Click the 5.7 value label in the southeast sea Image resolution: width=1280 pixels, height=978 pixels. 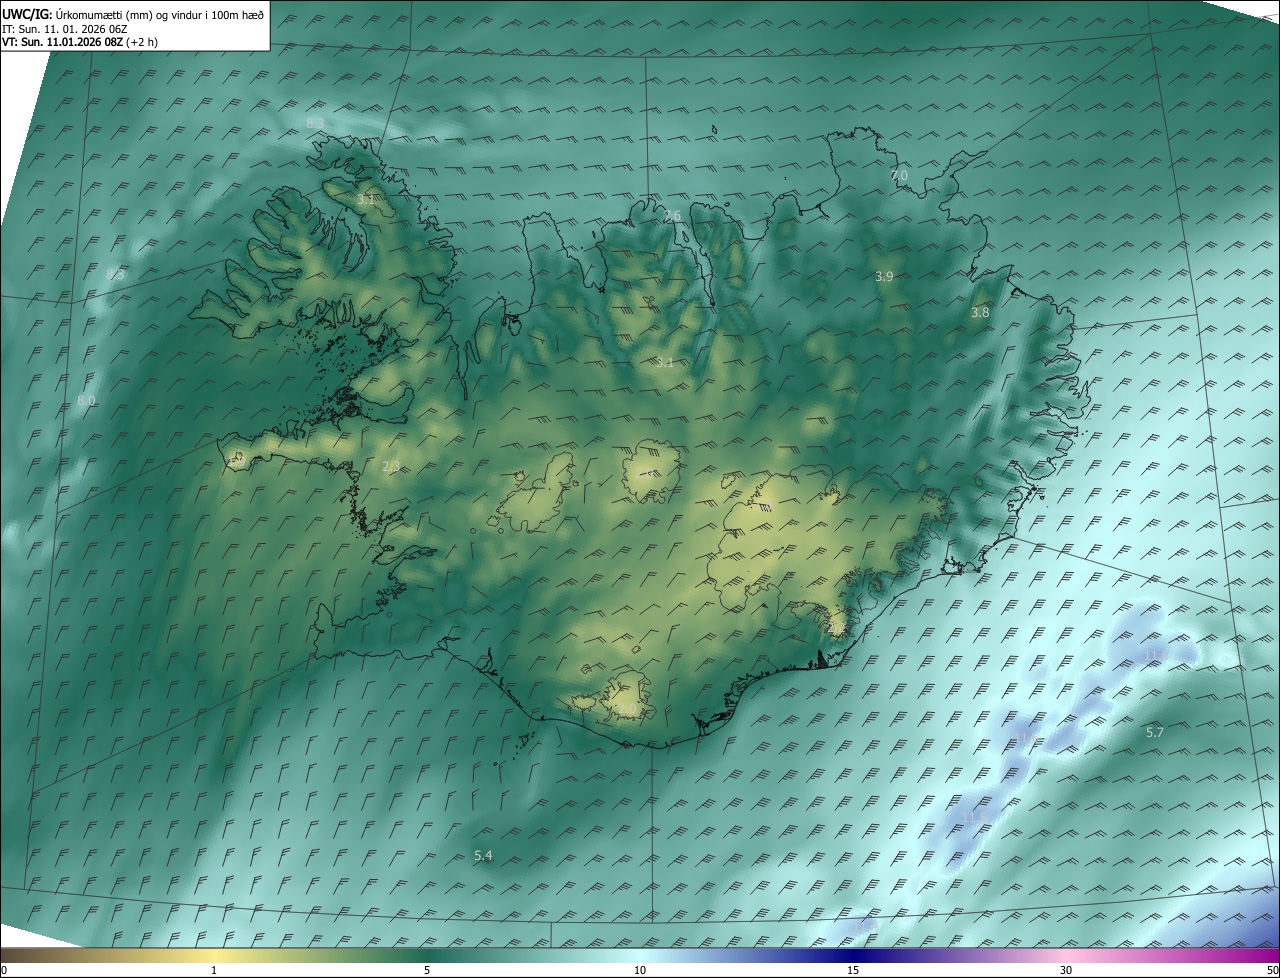(x=1155, y=733)
